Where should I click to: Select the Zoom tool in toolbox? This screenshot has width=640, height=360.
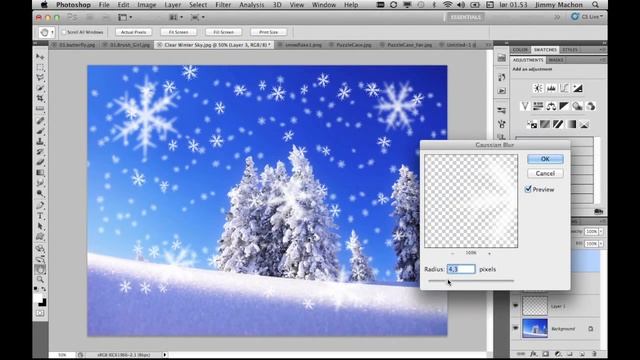(40, 280)
